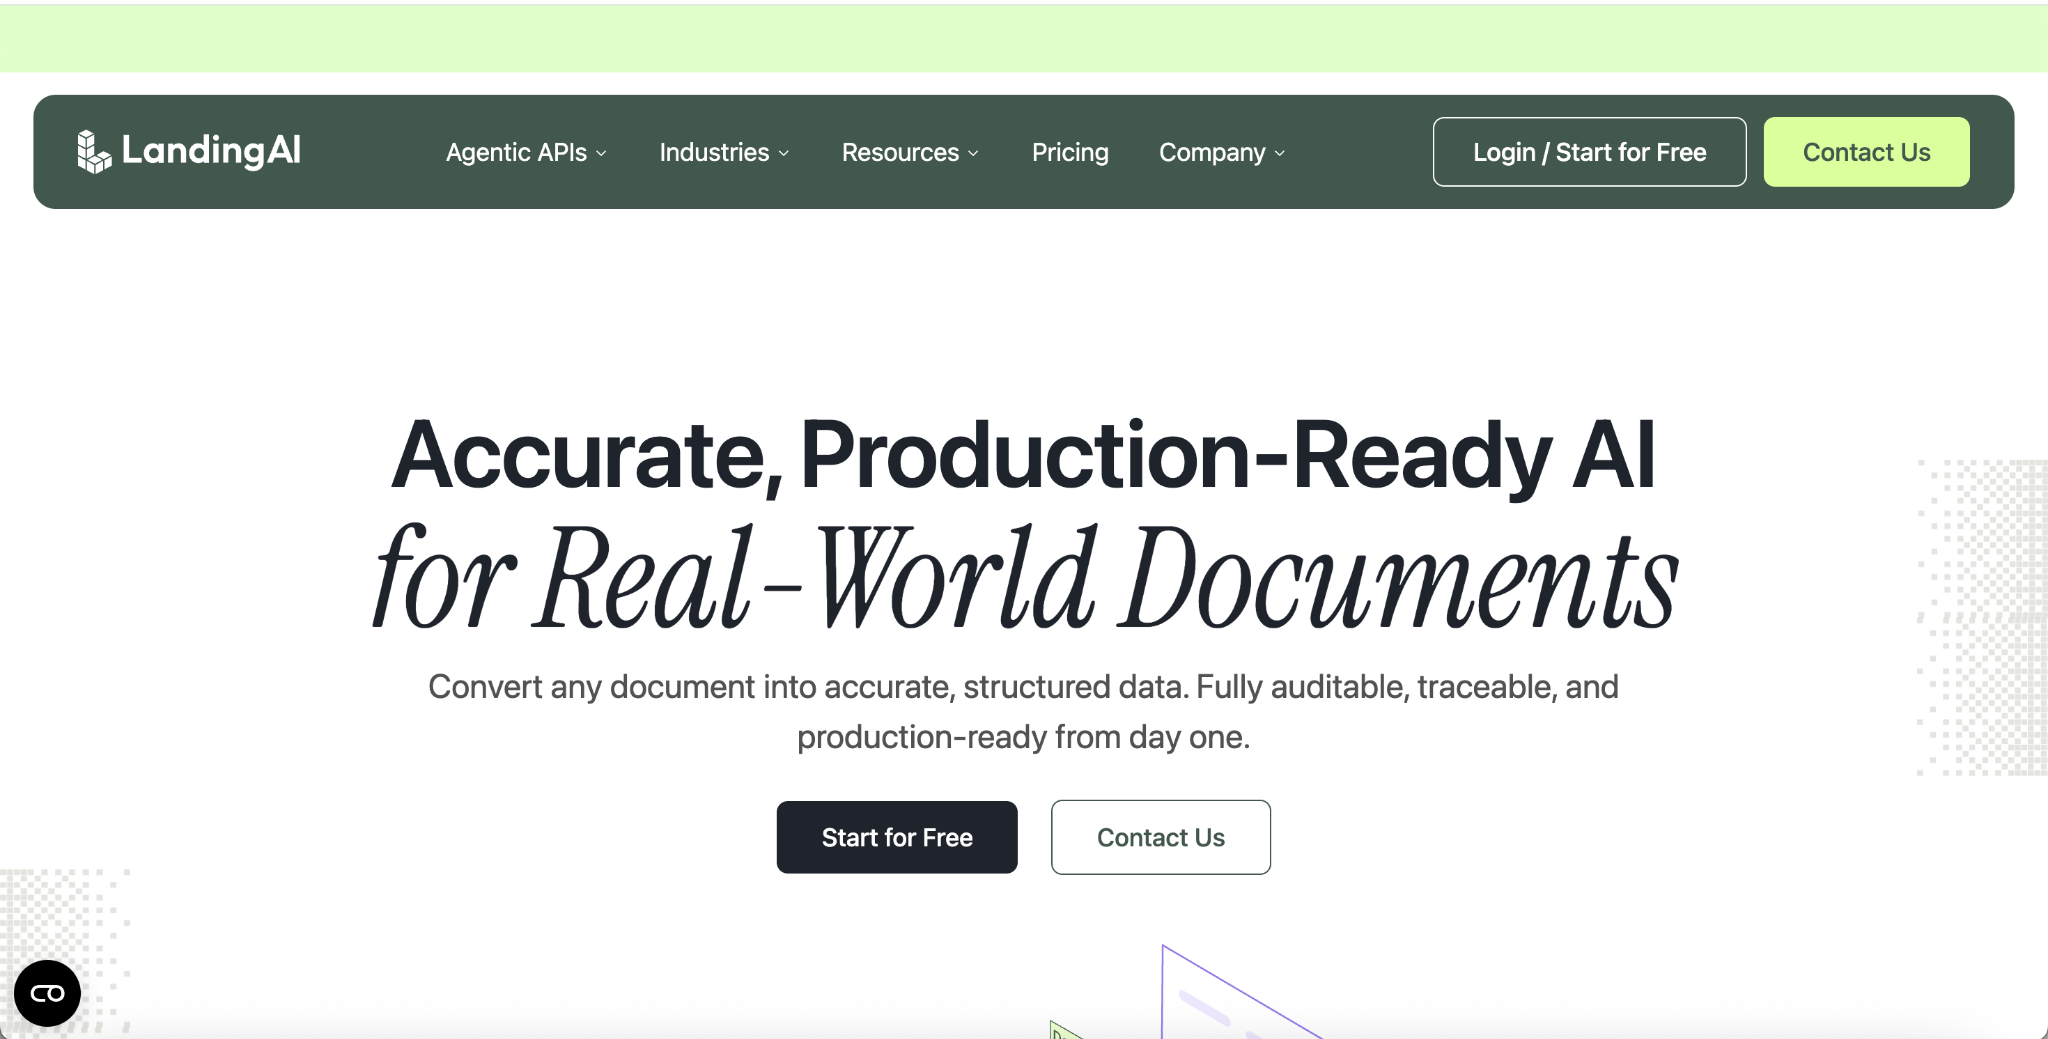This screenshot has width=2048, height=1039.
Task: Click the green Contact Us button in navbar
Action: [x=1866, y=152]
